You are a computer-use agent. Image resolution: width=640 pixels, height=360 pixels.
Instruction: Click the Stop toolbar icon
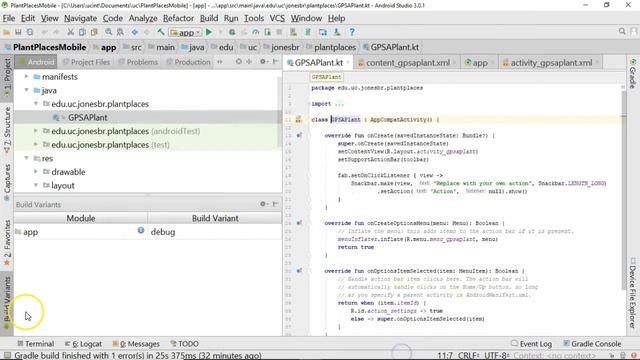pyautogui.click(x=280, y=32)
